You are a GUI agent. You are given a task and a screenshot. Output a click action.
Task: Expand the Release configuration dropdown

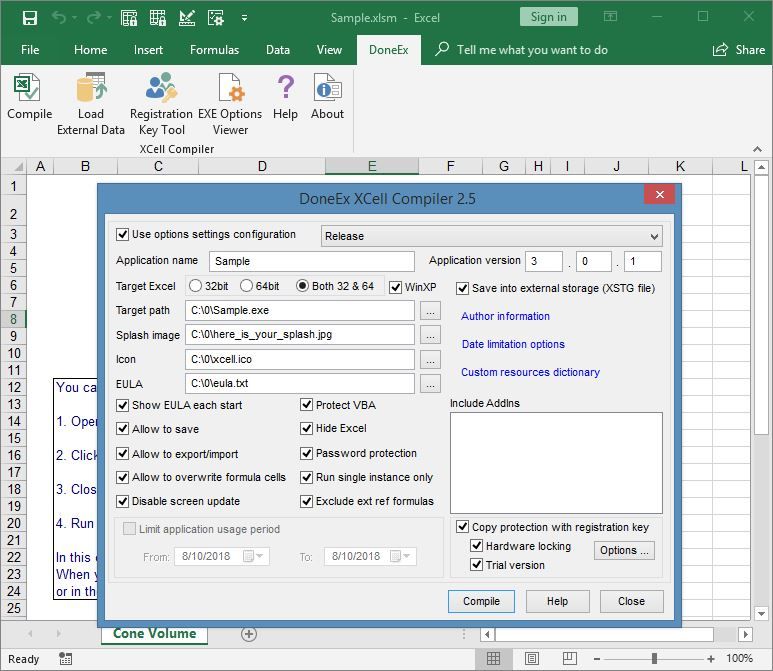pos(654,237)
